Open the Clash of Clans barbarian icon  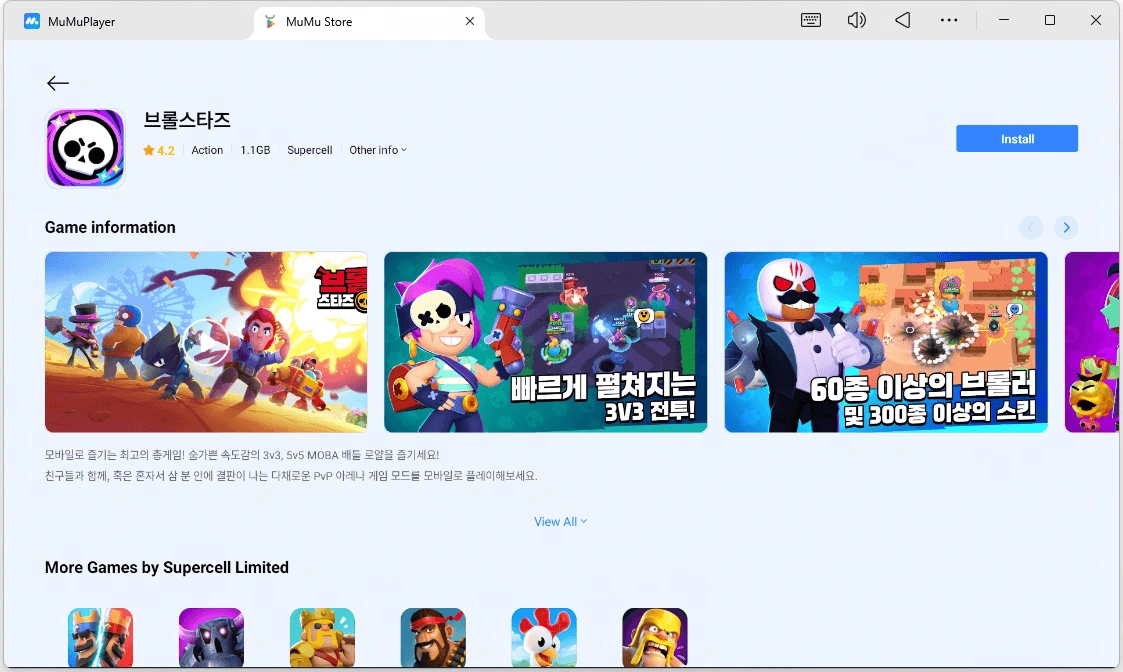click(655, 638)
